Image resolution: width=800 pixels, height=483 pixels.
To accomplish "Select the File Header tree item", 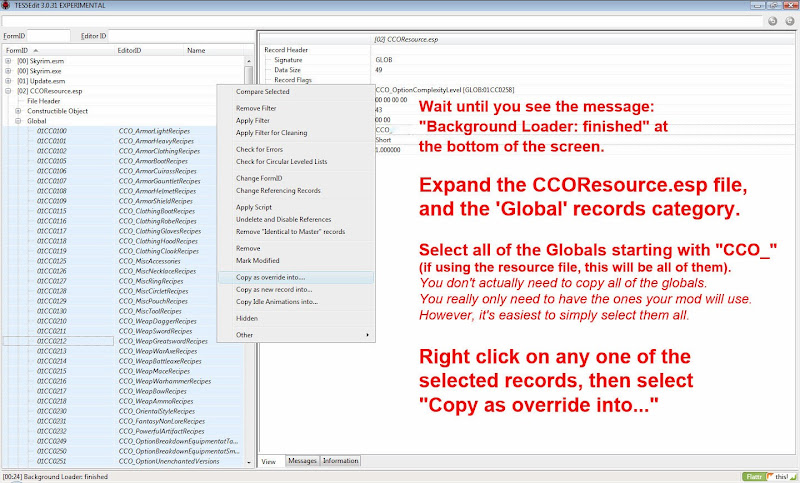I will [x=44, y=101].
